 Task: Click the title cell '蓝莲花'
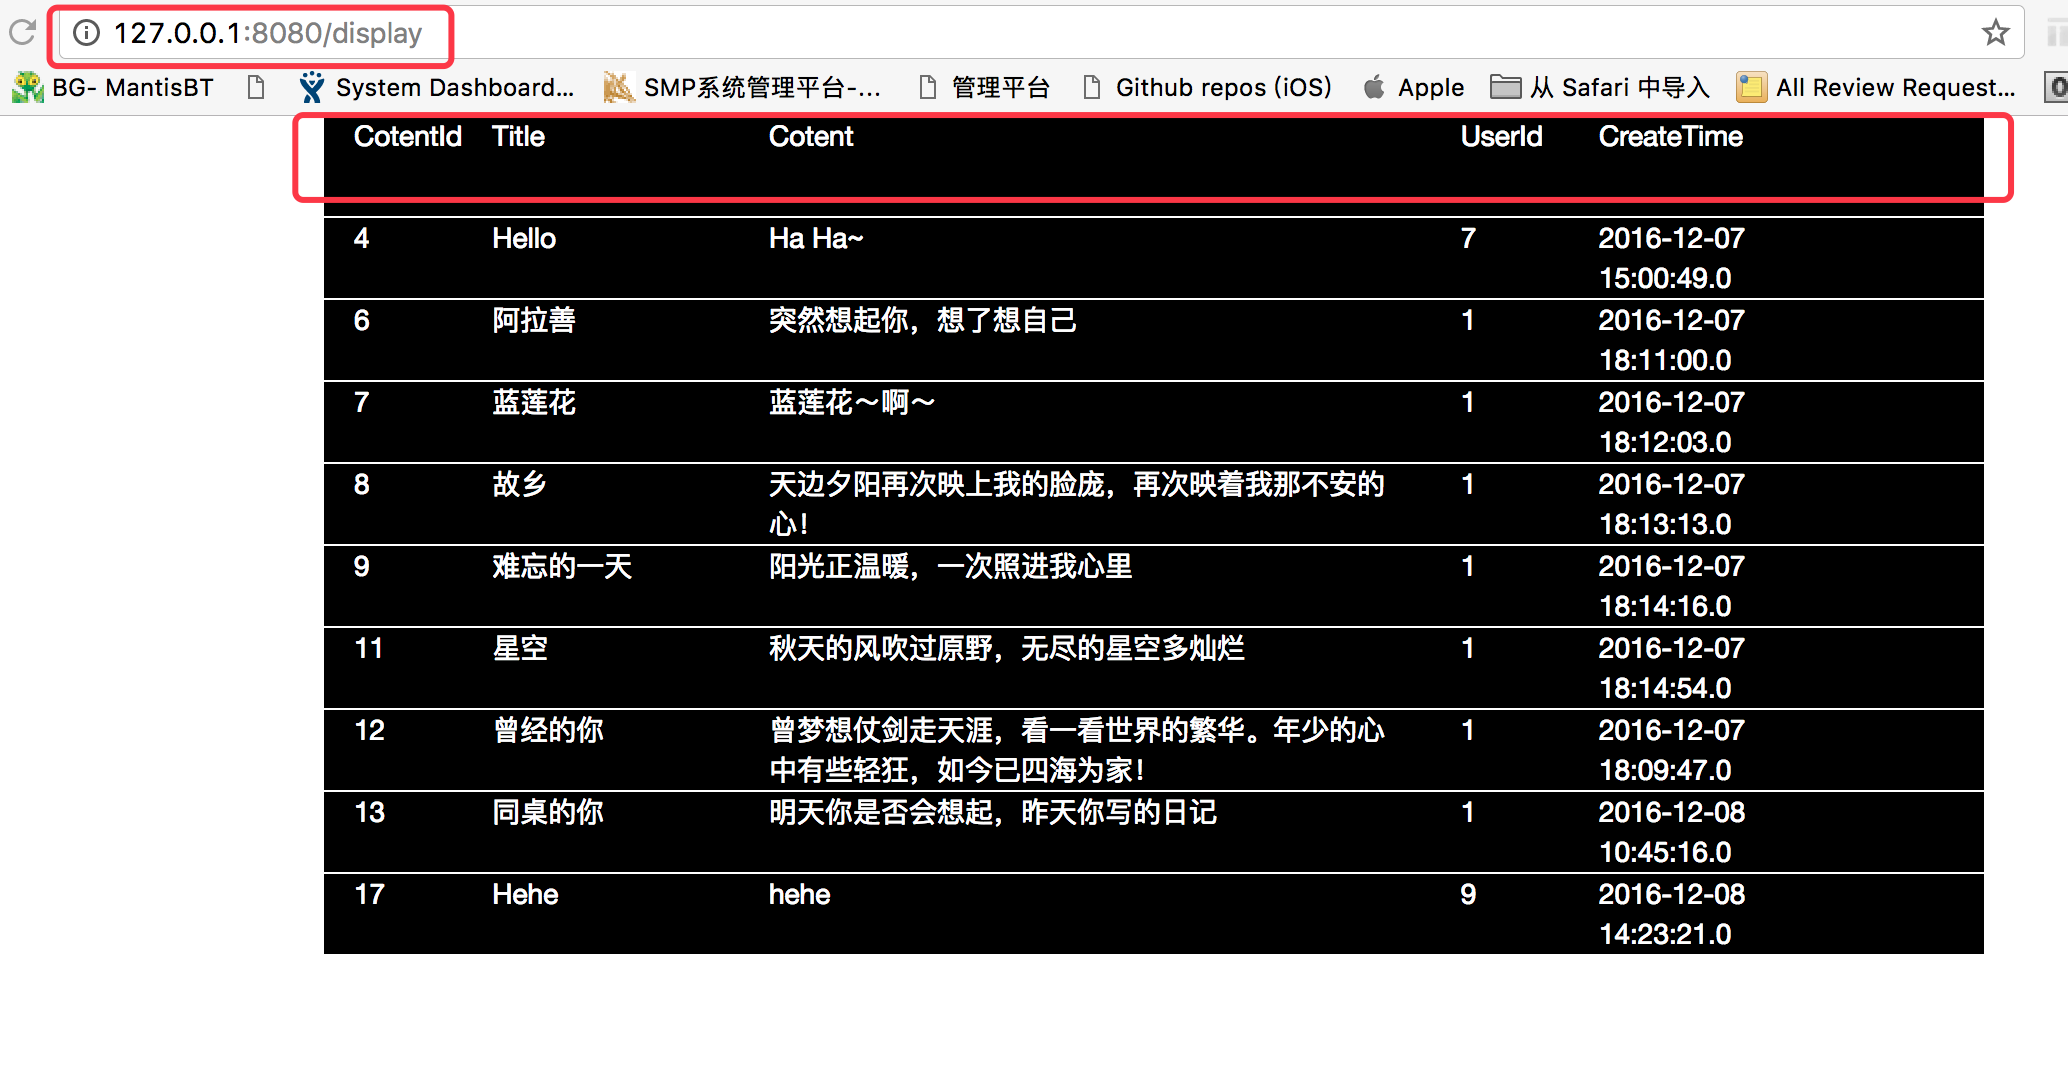tap(534, 402)
